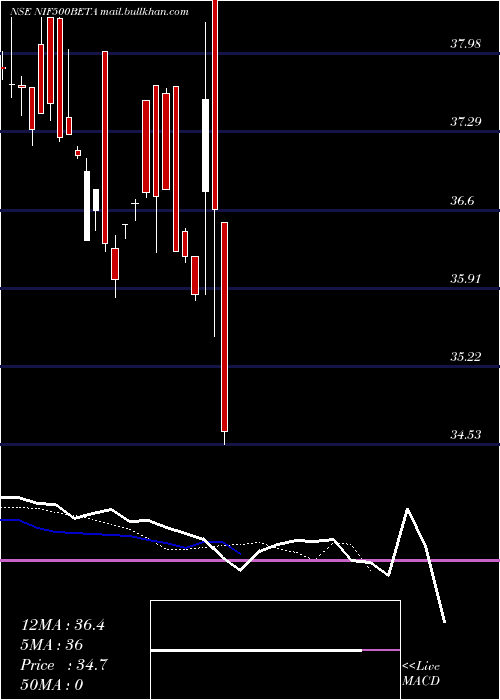Click the blue moving average line
The width and height of the screenshot is (500, 700).
tap(121, 535)
